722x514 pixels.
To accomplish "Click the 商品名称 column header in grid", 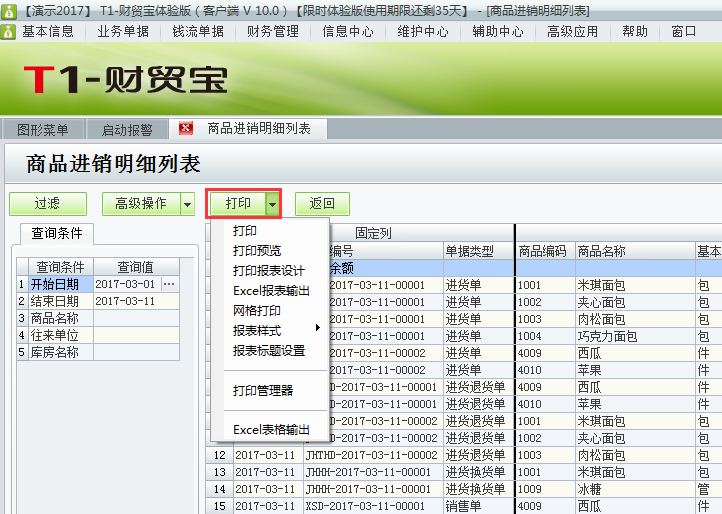I will tap(635, 251).
